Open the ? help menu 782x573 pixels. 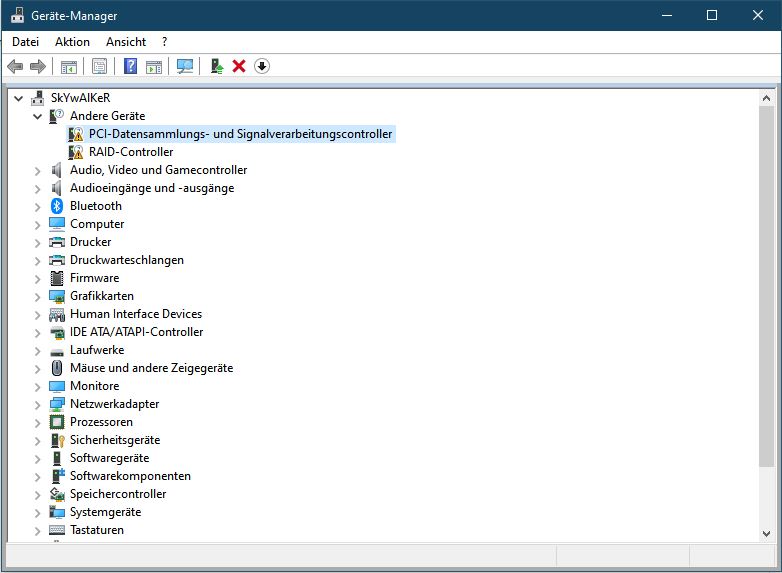[x=165, y=42]
